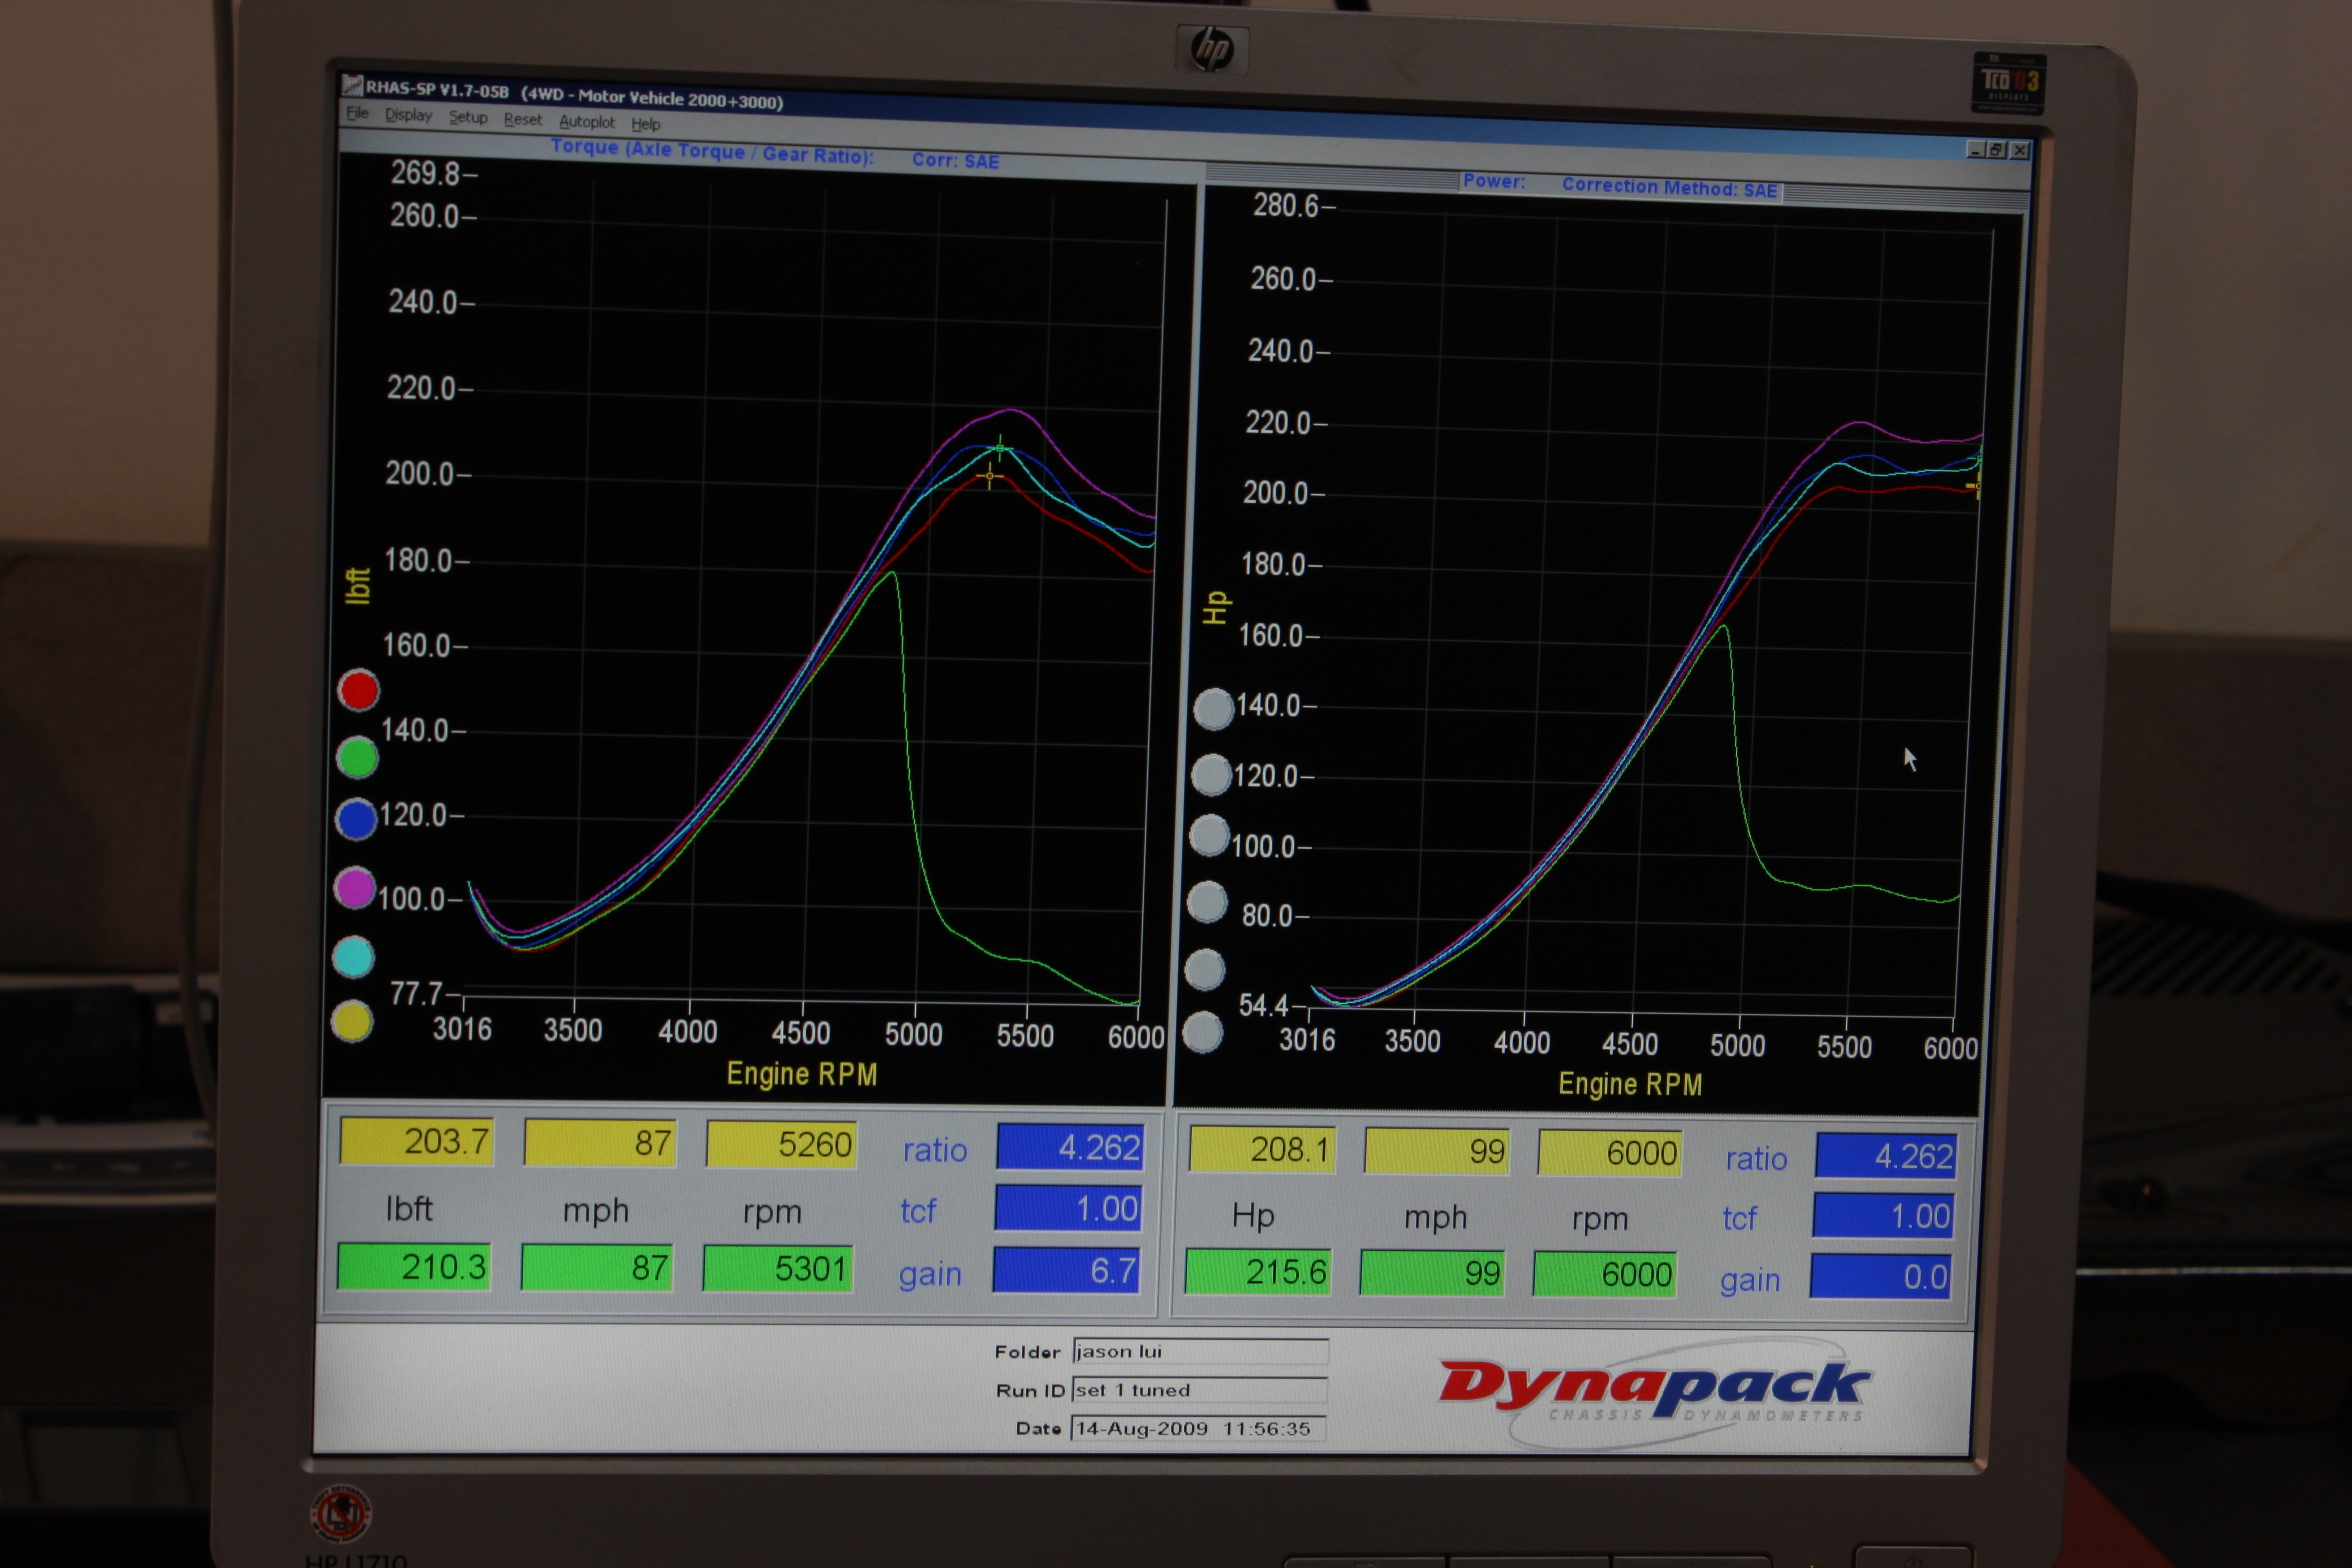Minimize the inner graph window
Screen dimensions: 2352x1568
coord(1975,150)
